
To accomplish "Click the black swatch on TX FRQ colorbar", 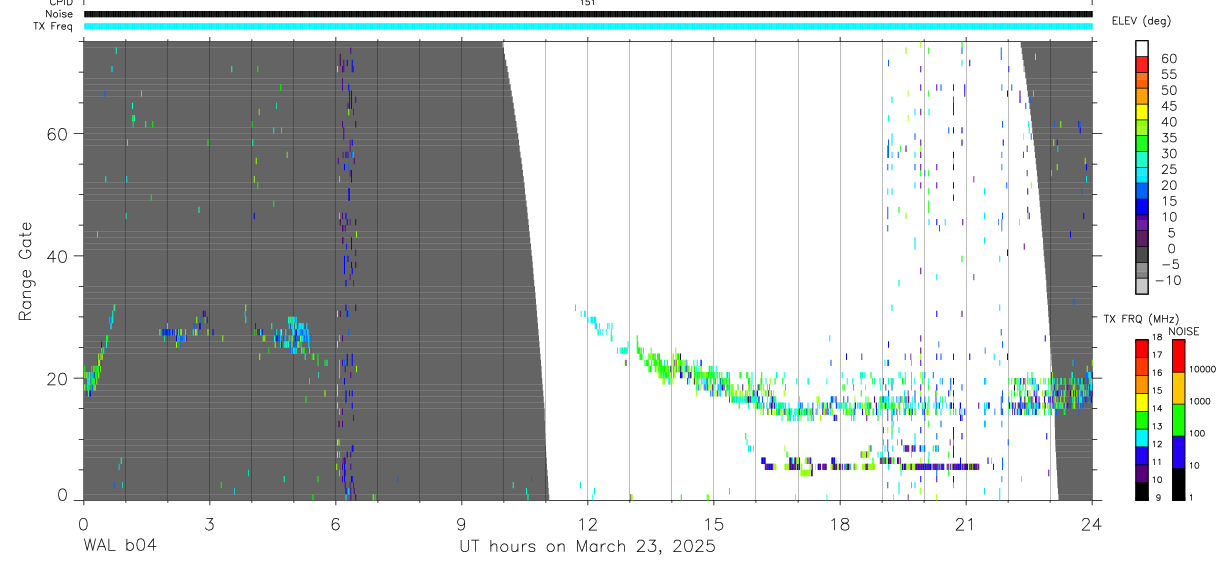I will (x=1142, y=490).
